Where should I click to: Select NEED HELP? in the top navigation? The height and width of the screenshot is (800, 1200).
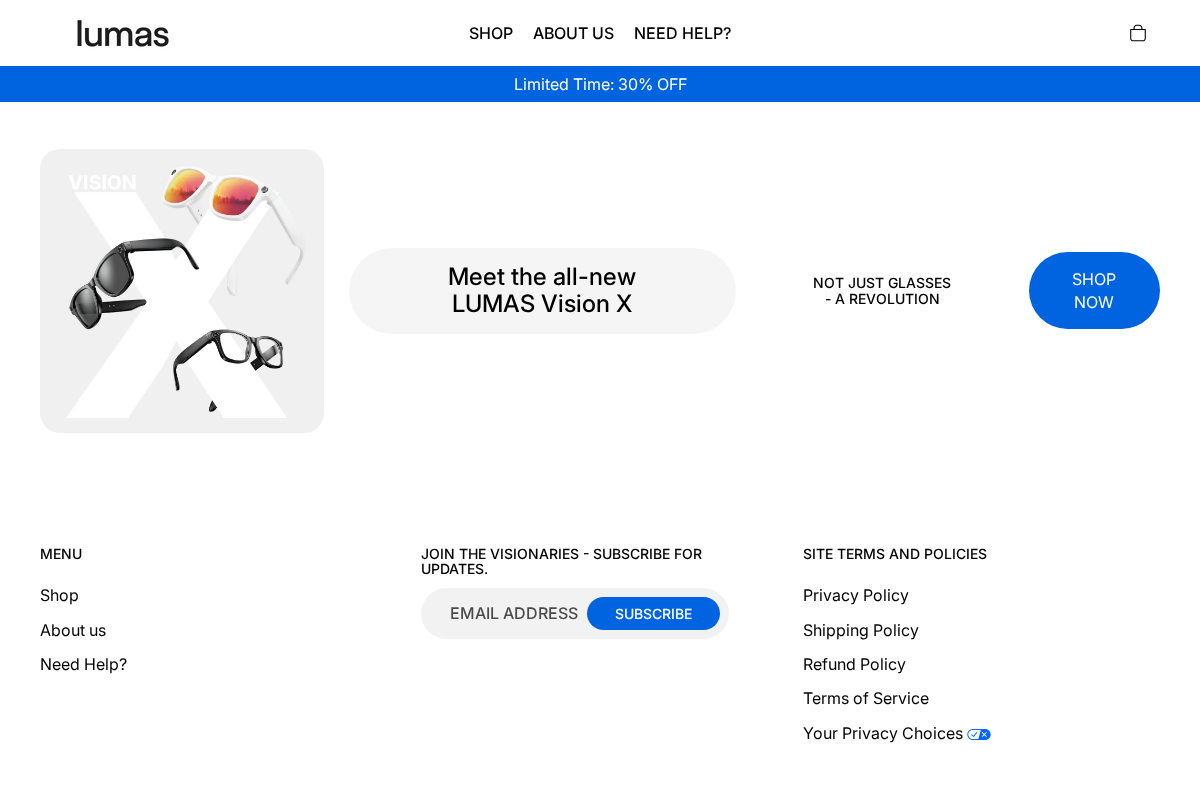[682, 33]
